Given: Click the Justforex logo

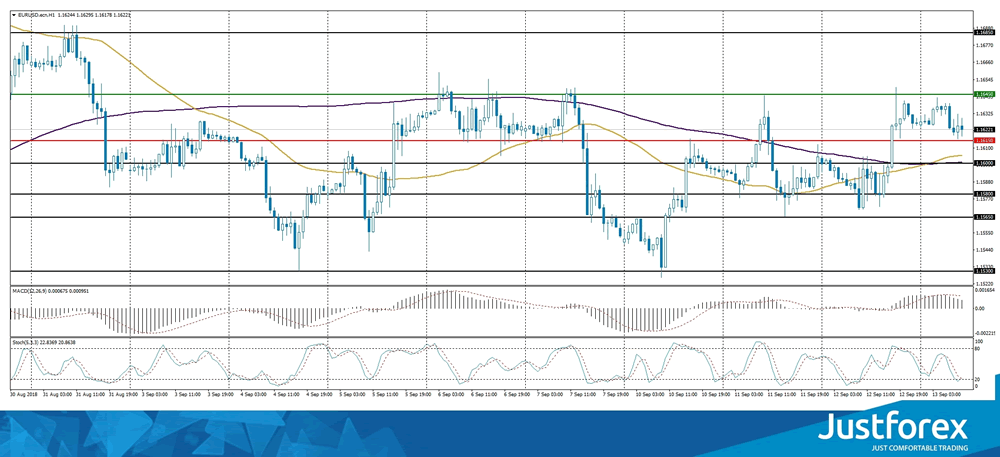Looking at the screenshot, I should click(893, 430).
